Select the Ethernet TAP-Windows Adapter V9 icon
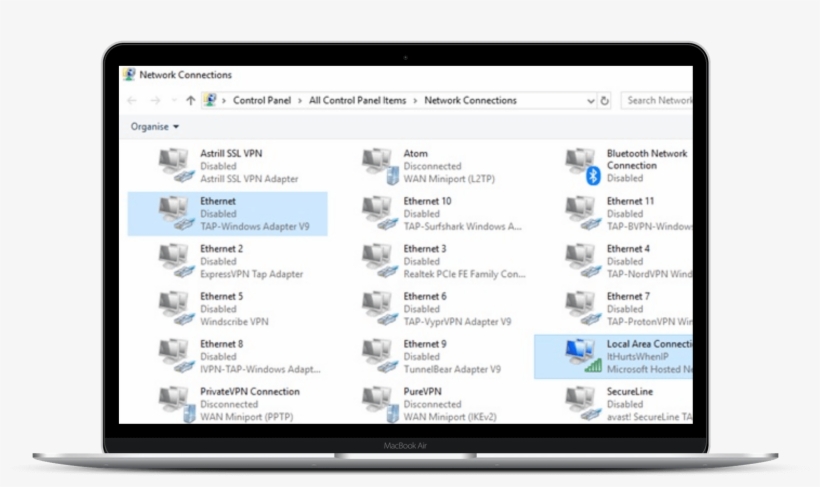The width and height of the screenshot is (820, 487). (x=176, y=213)
